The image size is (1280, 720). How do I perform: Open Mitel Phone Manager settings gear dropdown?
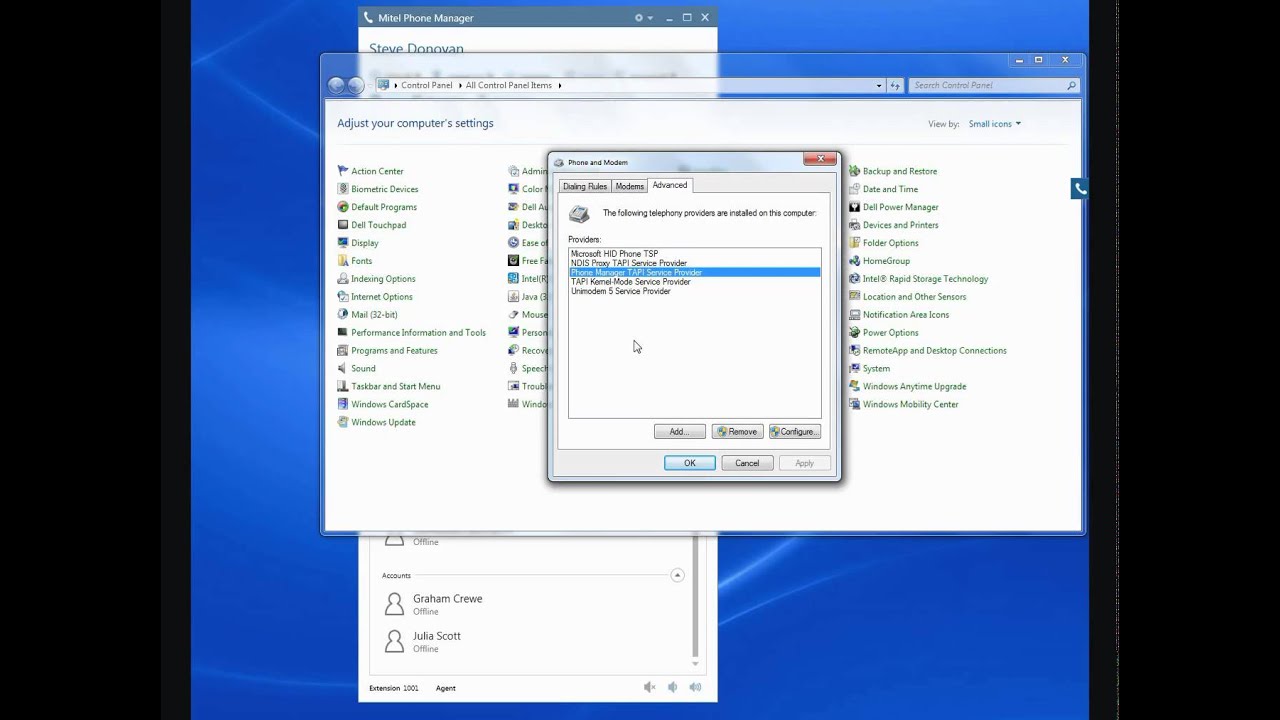(x=643, y=18)
